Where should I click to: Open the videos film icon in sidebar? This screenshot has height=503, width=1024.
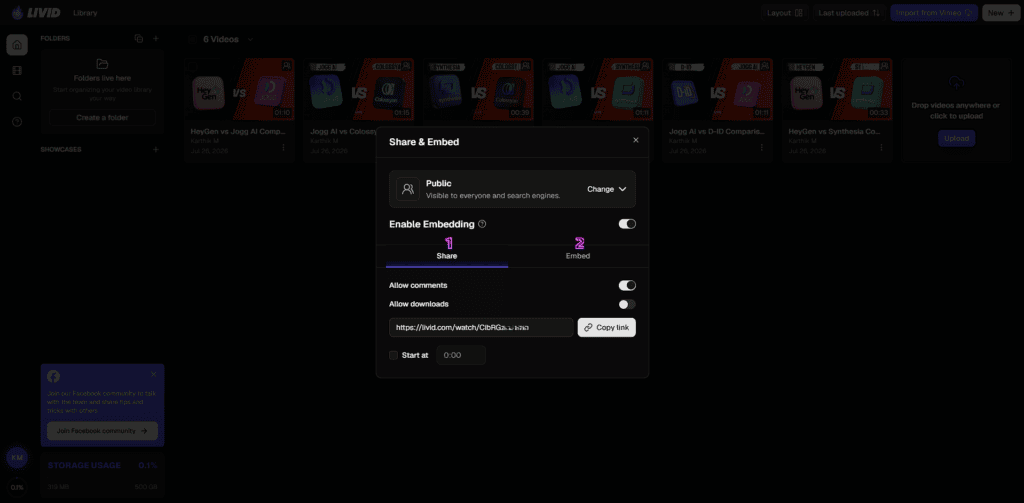[x=17, y=71]
